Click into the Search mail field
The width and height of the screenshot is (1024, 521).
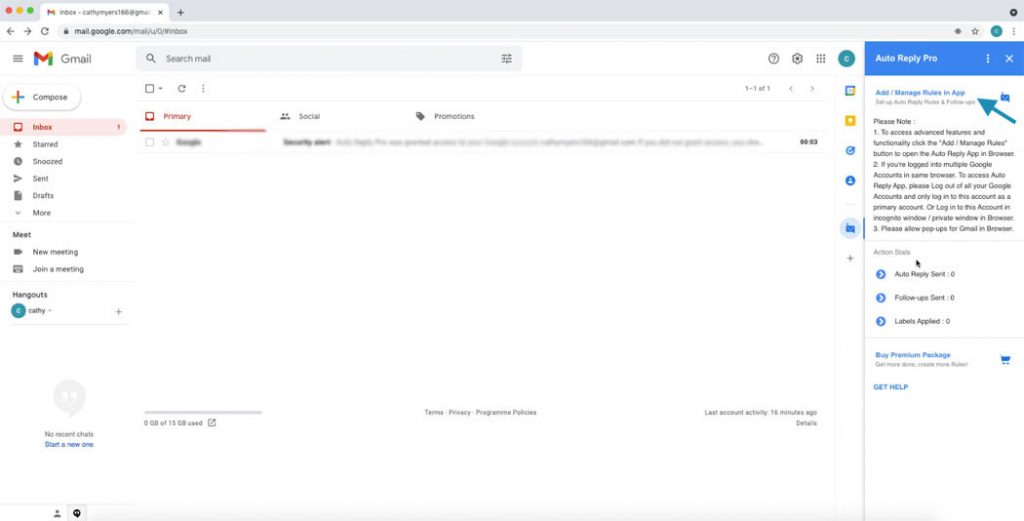pos(320,59)
